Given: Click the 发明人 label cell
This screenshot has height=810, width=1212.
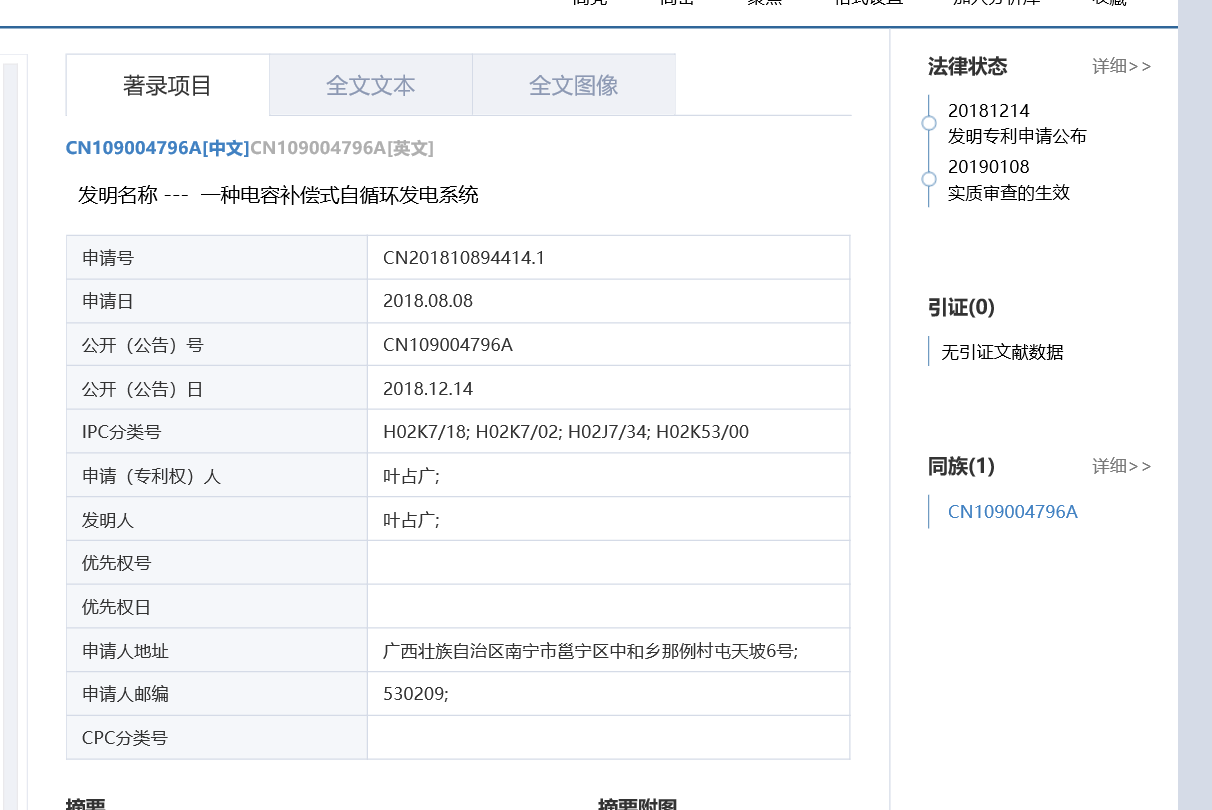Looking at the screenshot, I should point(217,520).
